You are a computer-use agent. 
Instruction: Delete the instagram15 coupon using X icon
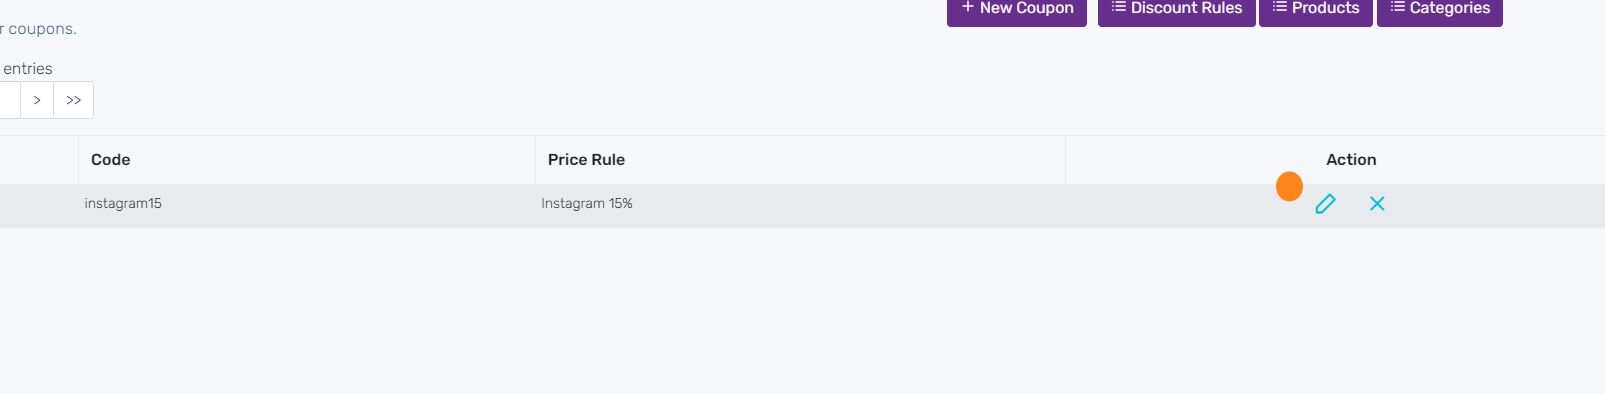[1377, 204]
